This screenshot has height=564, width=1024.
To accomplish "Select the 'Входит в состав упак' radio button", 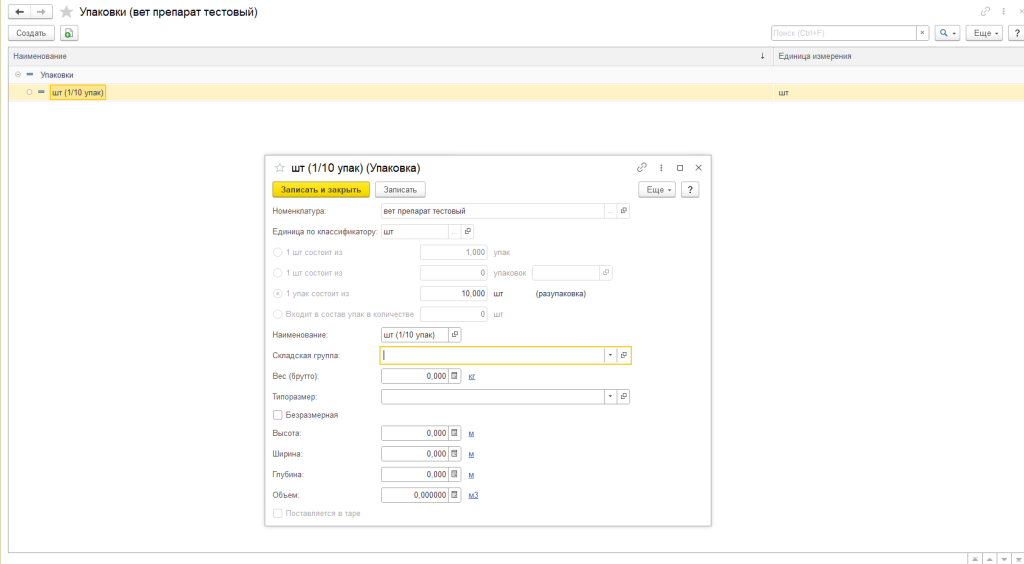I will (x=277, y=314).
